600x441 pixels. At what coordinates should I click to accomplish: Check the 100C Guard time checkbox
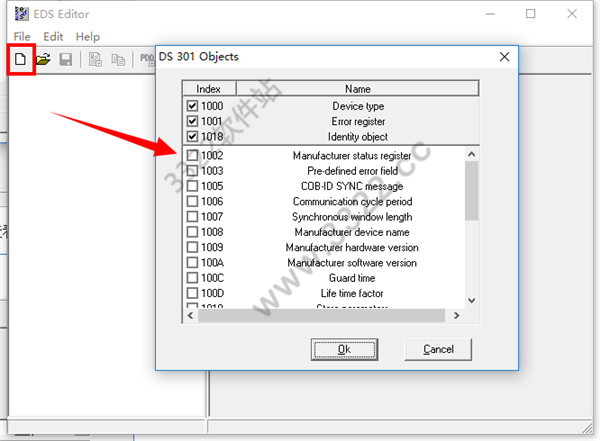[x=192, y=278]
